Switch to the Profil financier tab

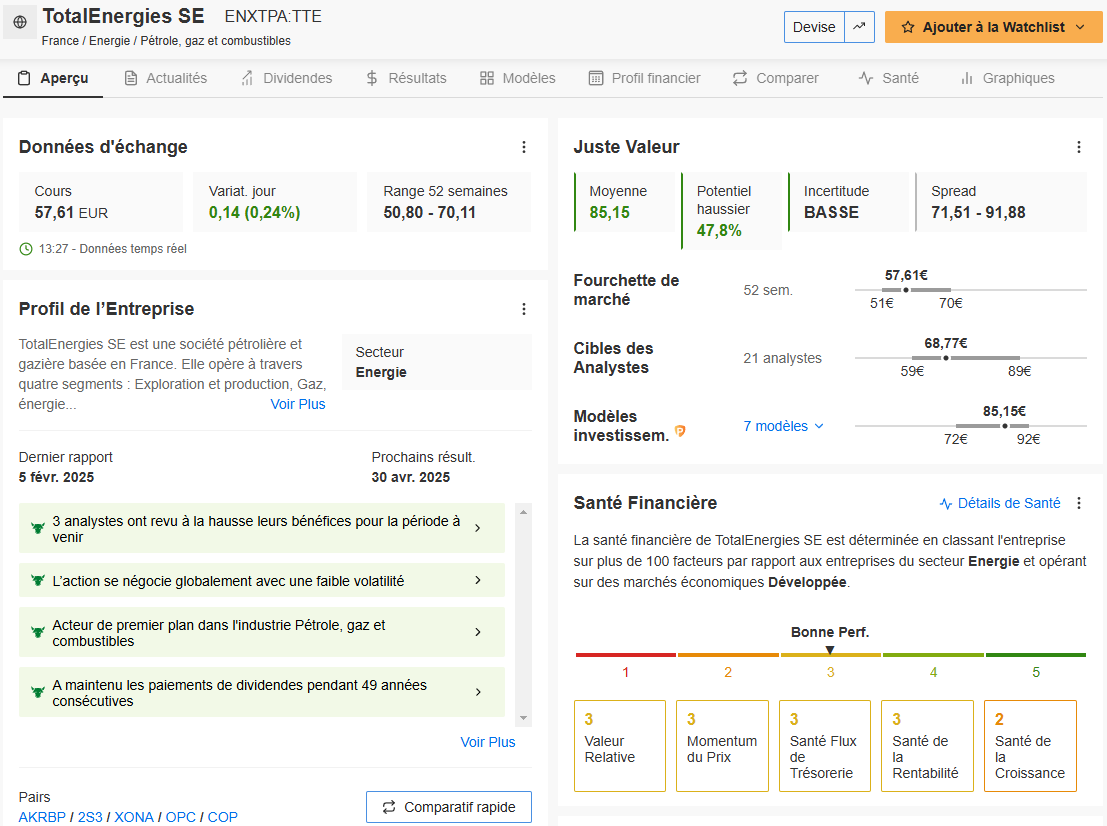tap(645, 78)
